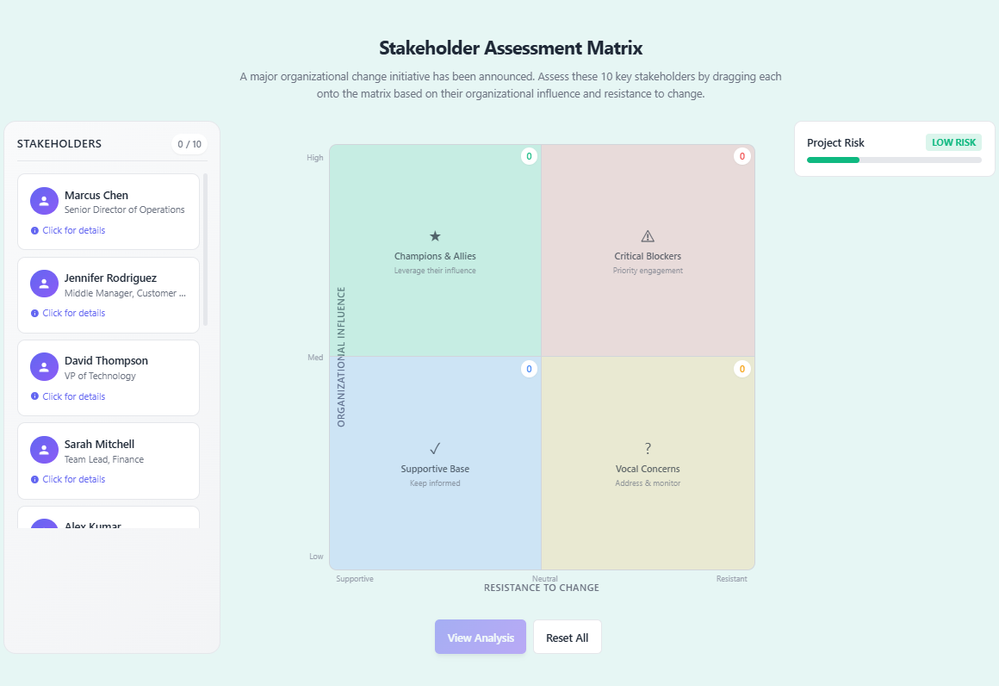Image resolution: width=999 pixels, height=686 pixels.
Task: Click the Champions & Allies star icon
Action: pos(435,236)
